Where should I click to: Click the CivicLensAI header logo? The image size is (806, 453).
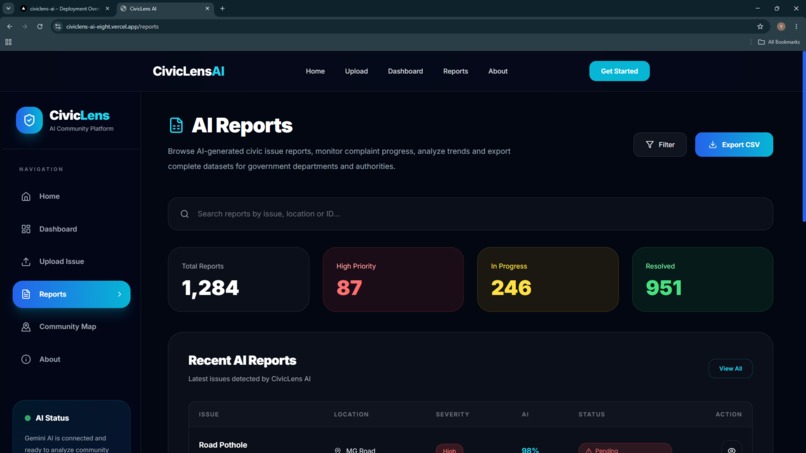tap(188, 71)
